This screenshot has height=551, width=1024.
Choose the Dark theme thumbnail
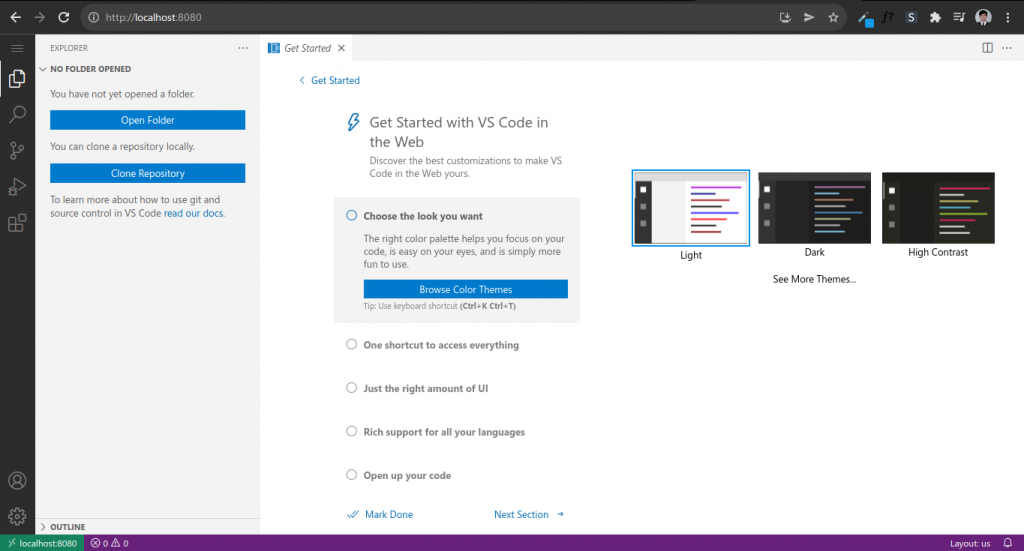tap(814, 208)
